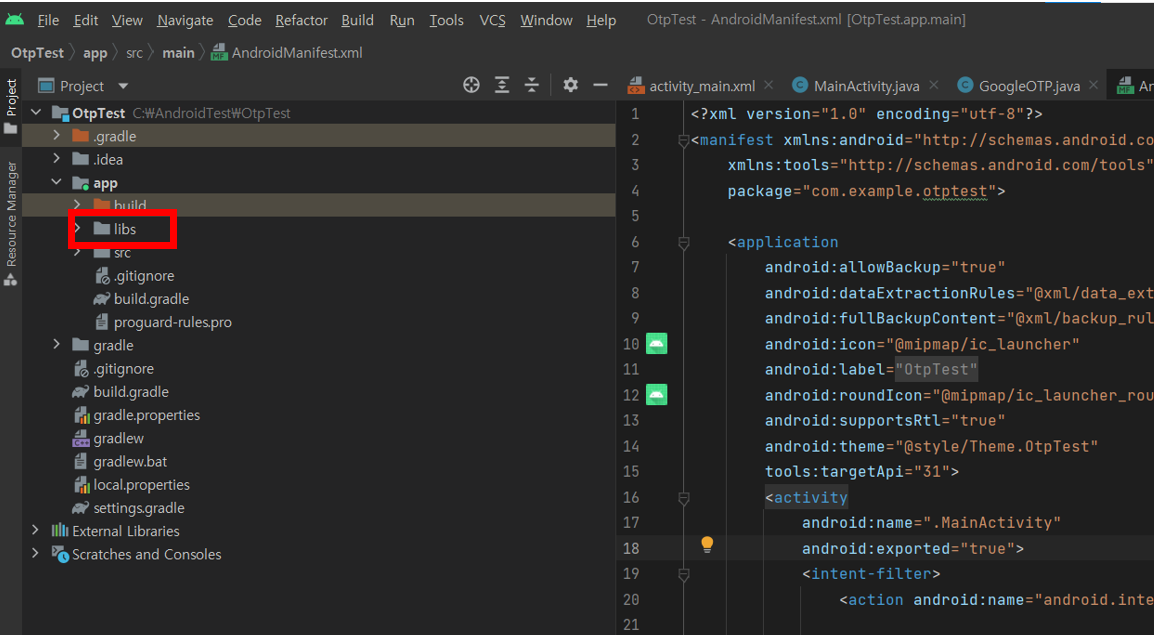Image resolution: width=1154 pixels, height=635 pixels.
Task: Click src breadcrumb in navigation bar
Action: point(134,53)
